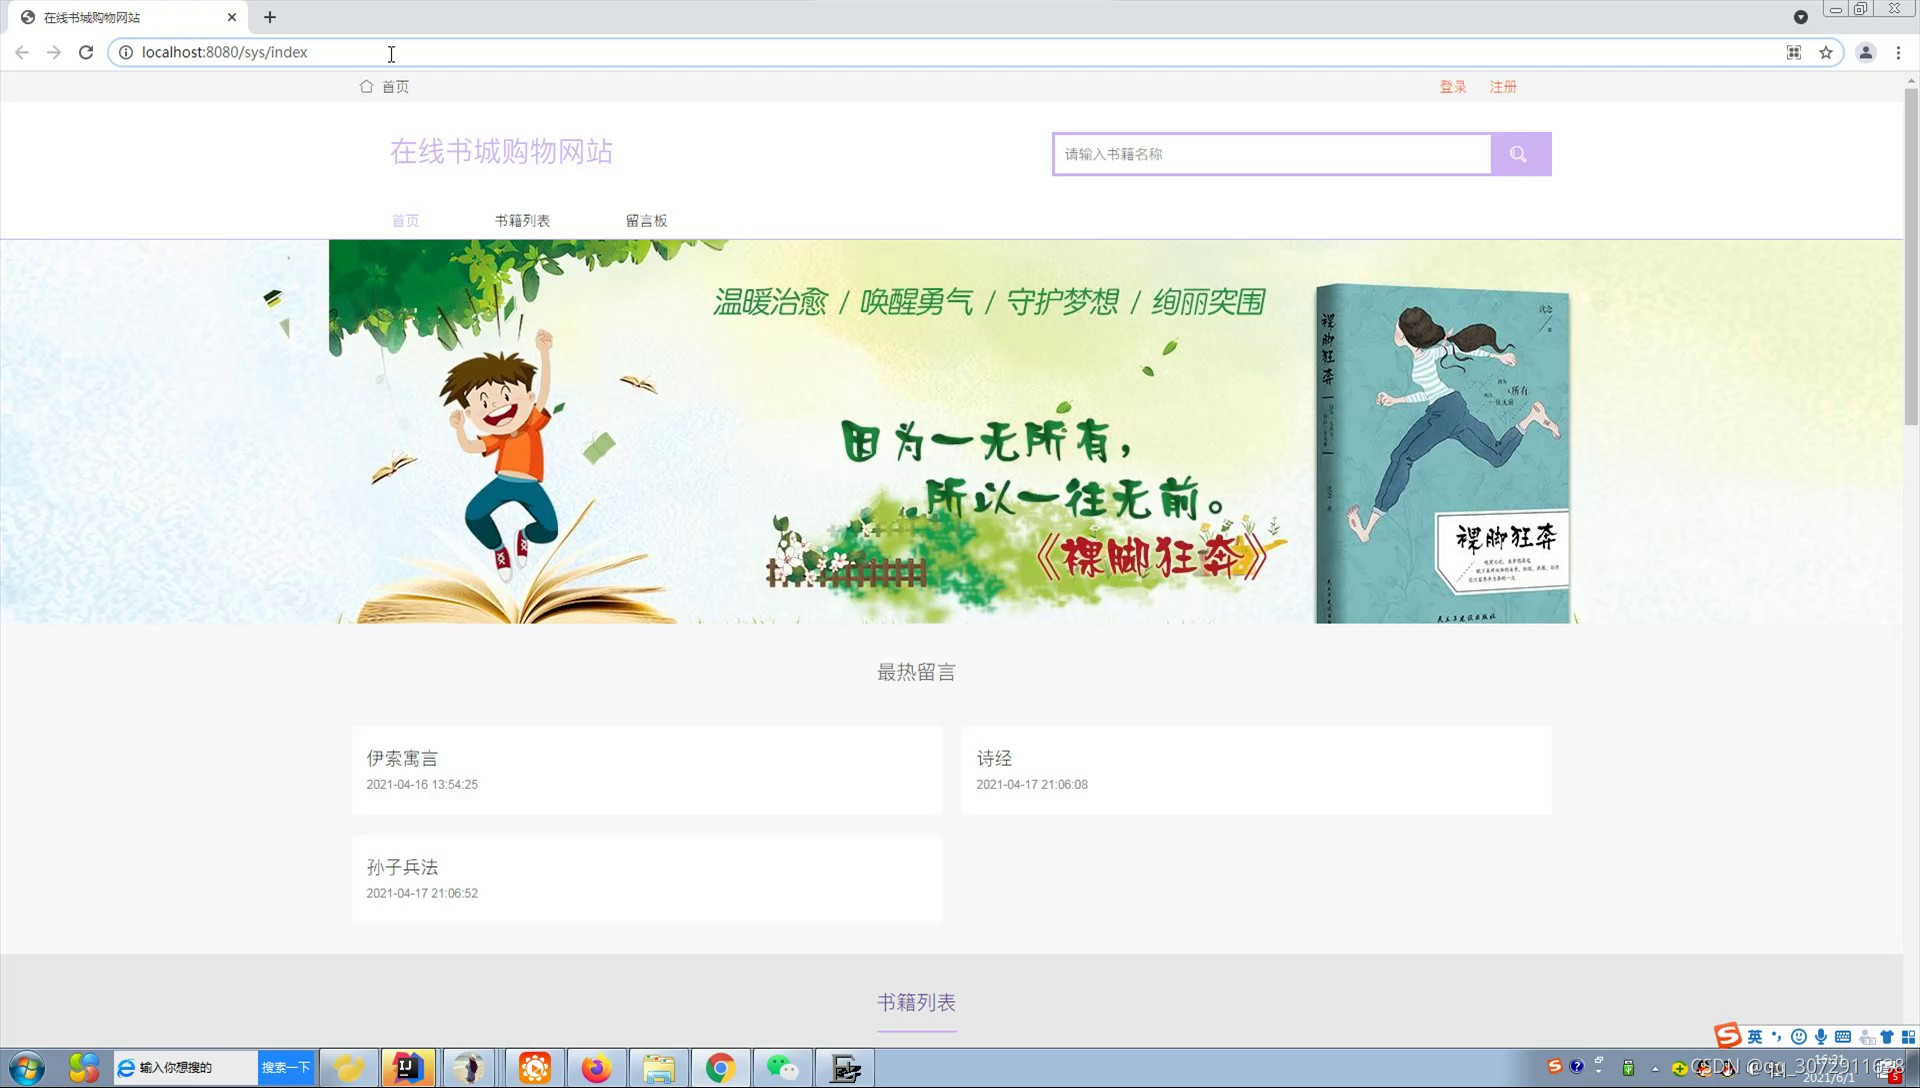Close the 在线书城购物网站 tab

tap(232, 17)
